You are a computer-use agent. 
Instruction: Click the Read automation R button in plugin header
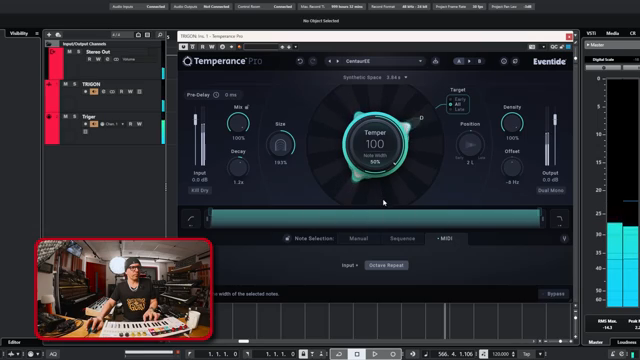(x=202, y=47)
